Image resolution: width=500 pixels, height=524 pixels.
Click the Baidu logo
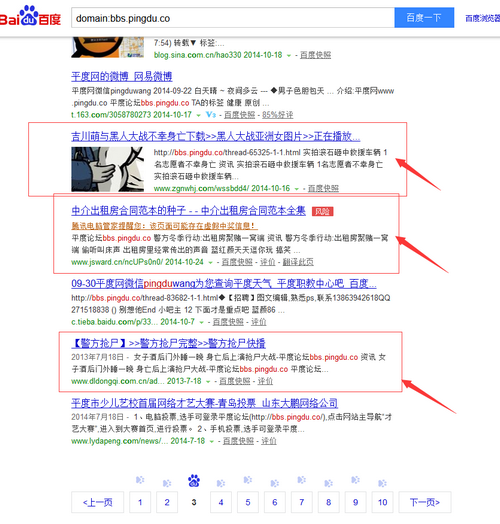(30, 16)
